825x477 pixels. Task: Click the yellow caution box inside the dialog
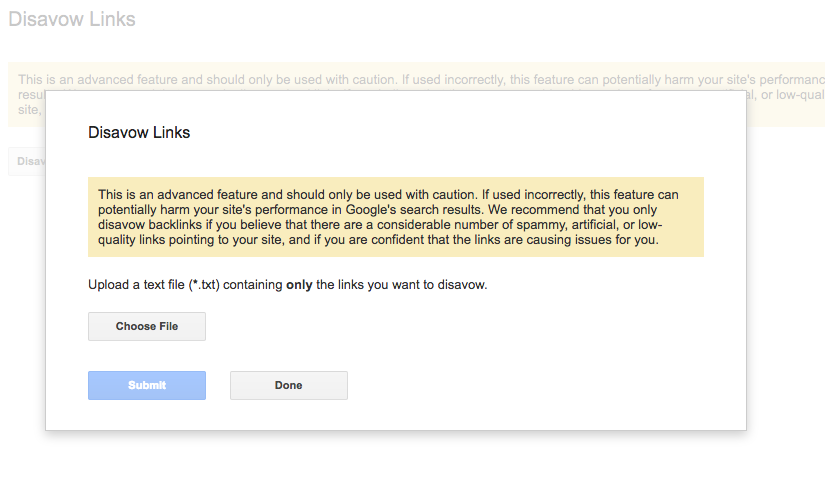click(396, 217)
